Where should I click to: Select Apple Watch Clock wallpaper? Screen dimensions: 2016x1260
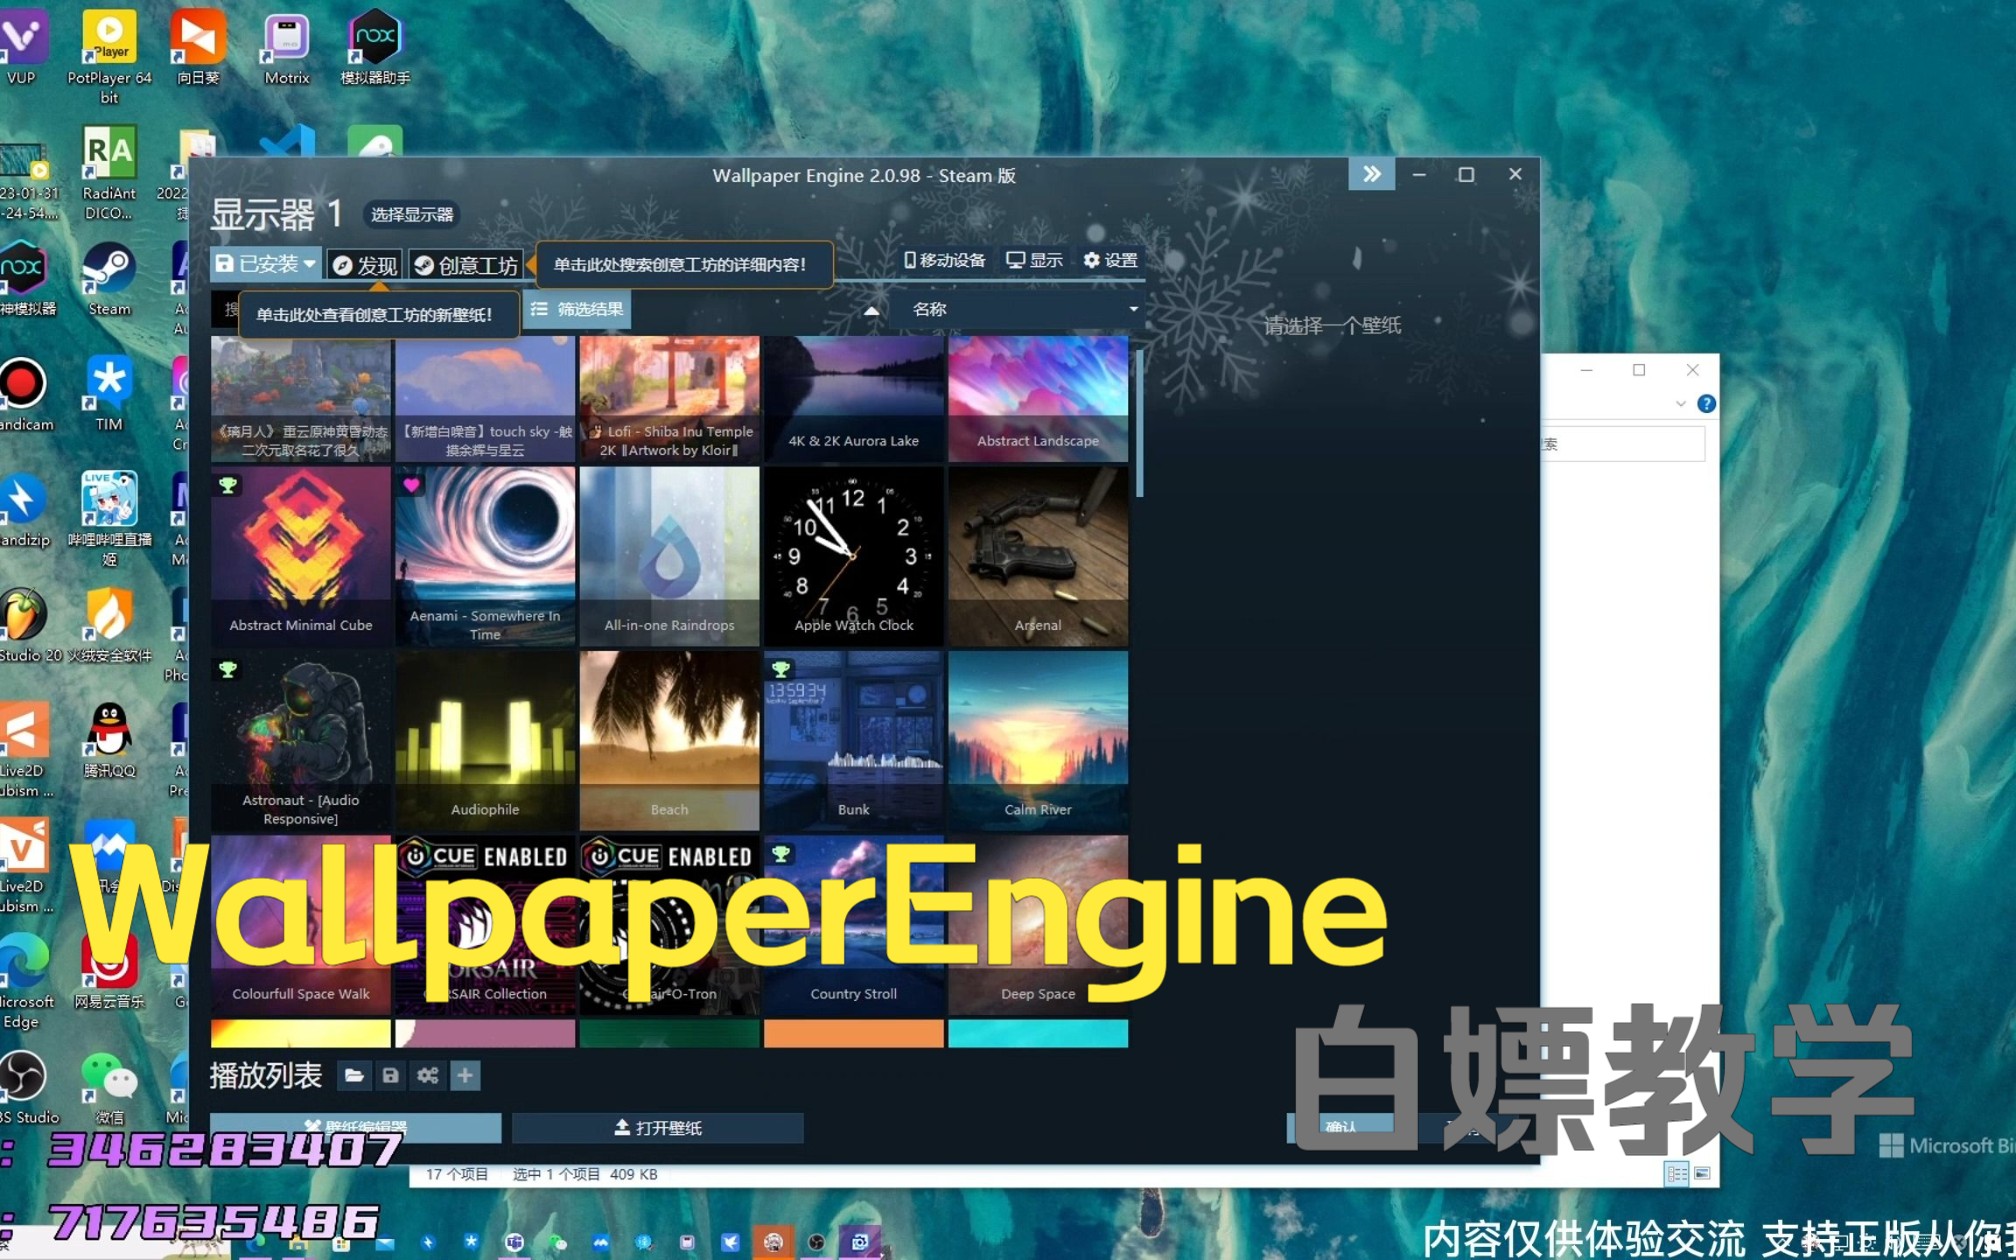pos(853,556)
